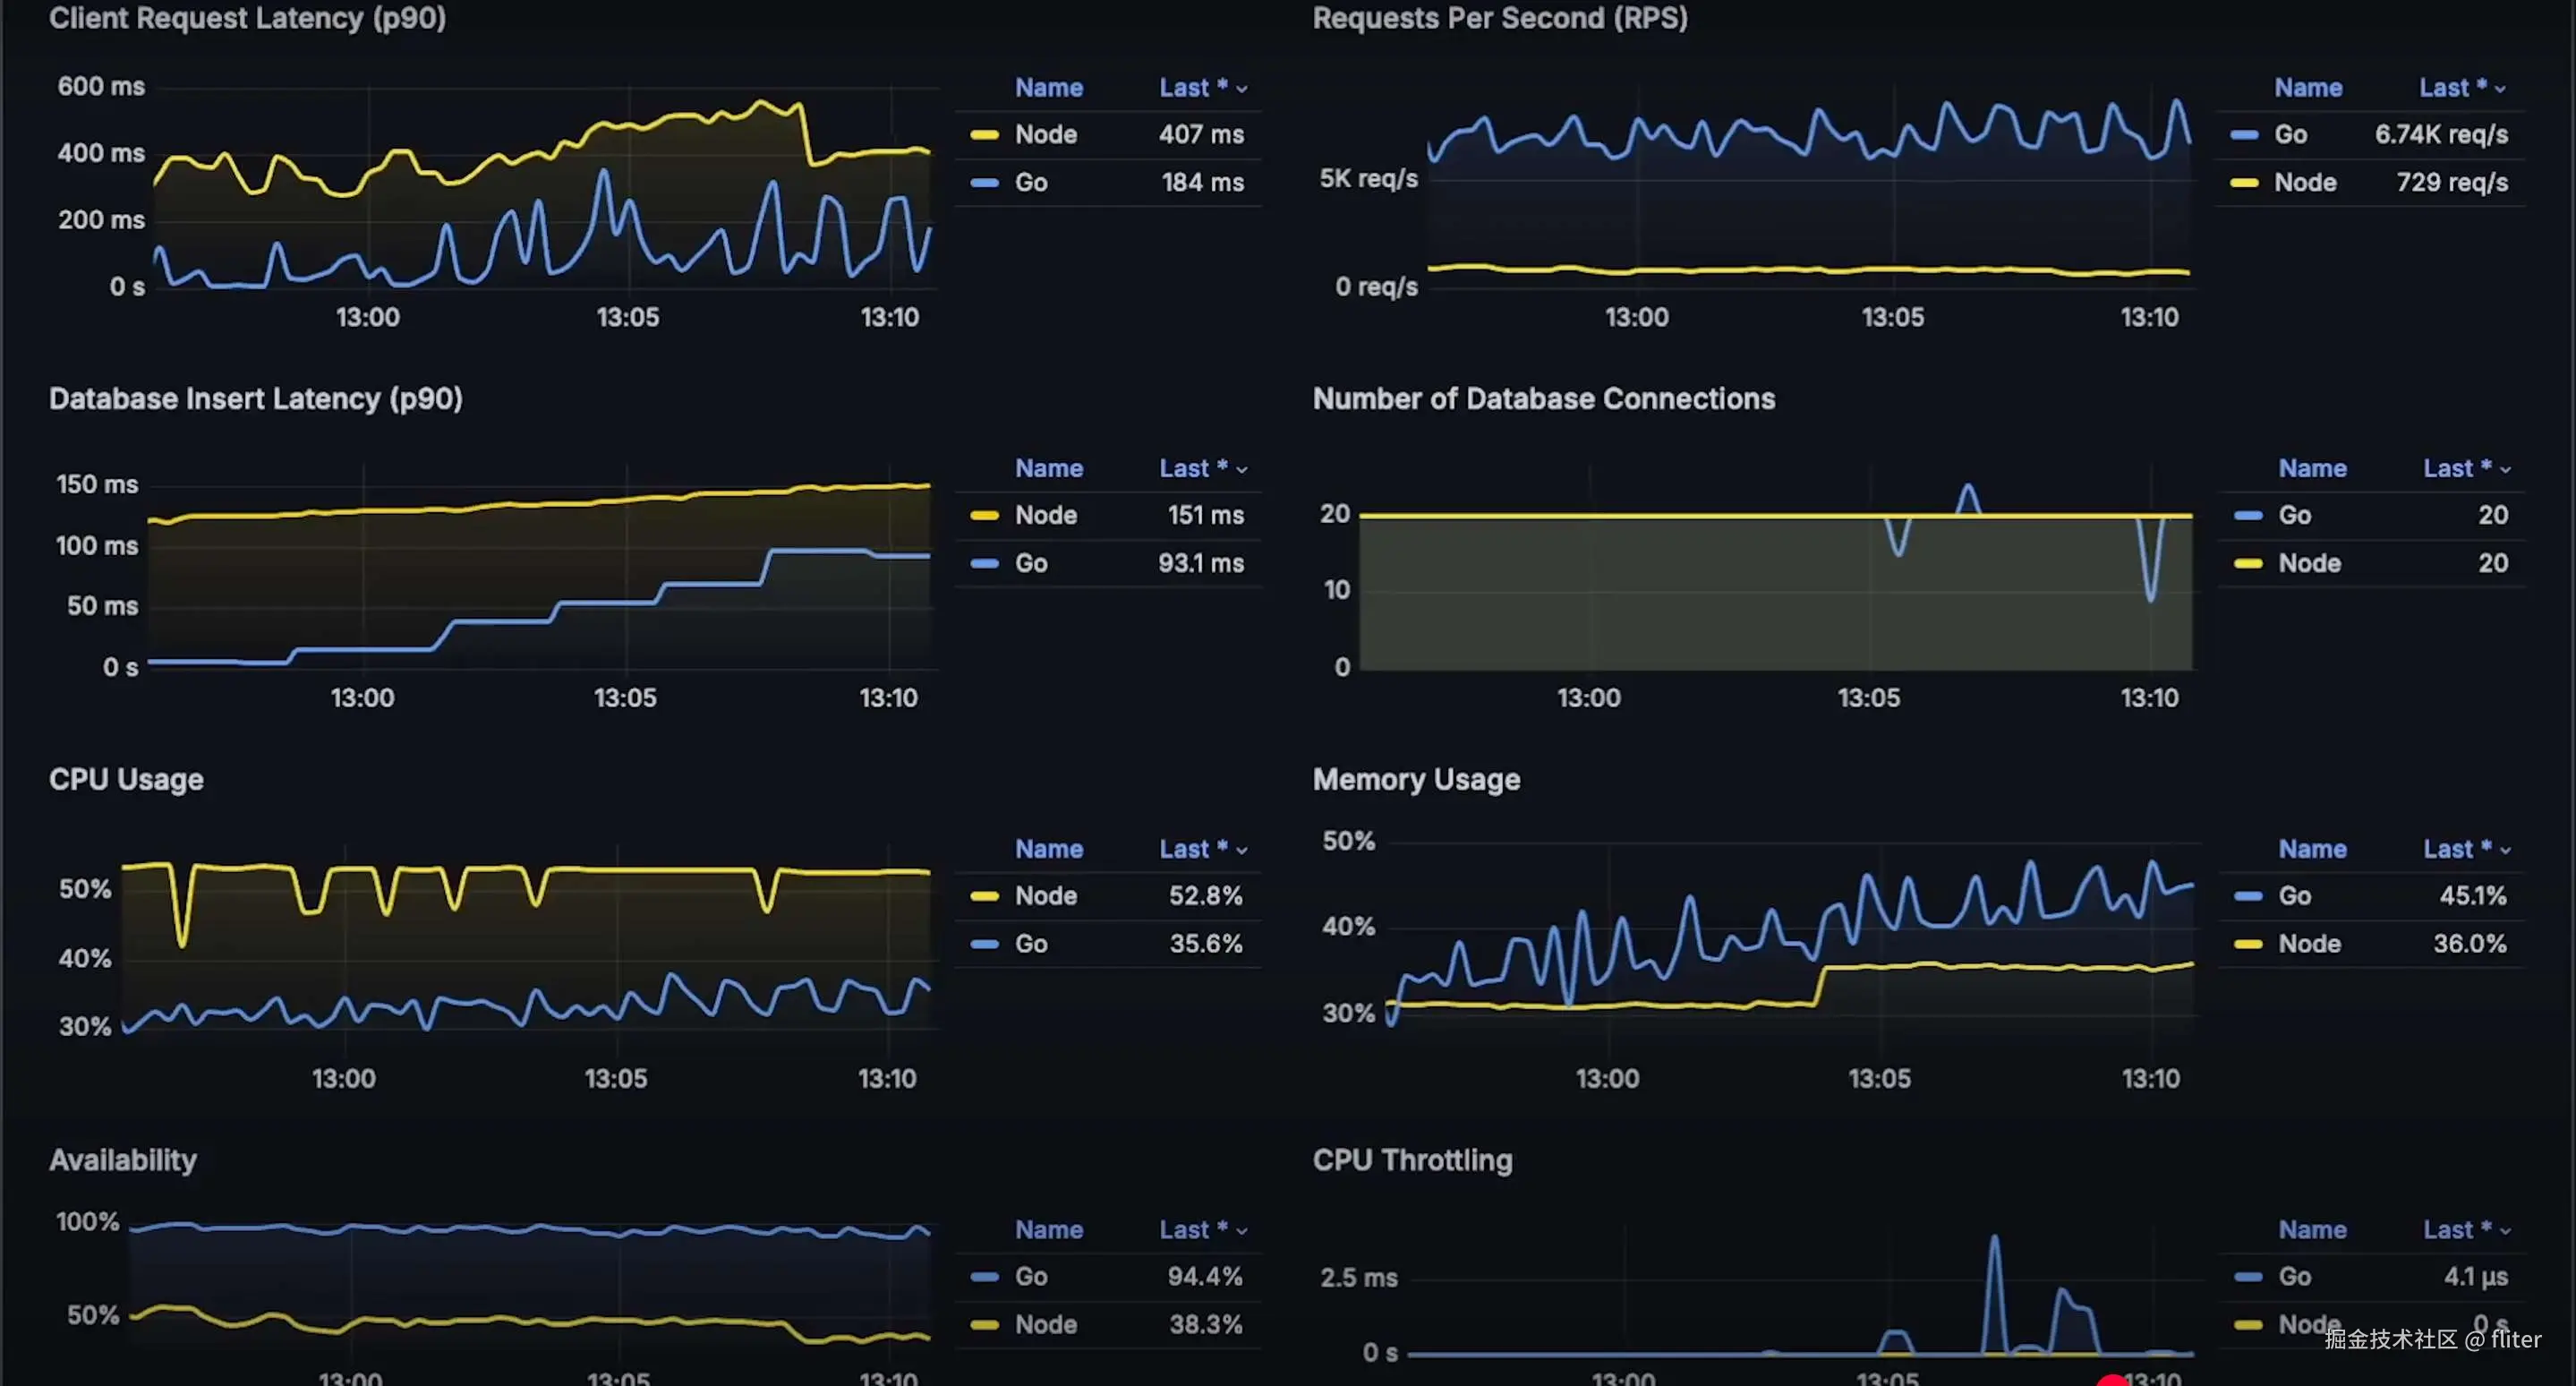The height and width of the screenshot is (1386, 2576).
Task: Open the CPU Usage panel title menu
Action: pos(126,779)
